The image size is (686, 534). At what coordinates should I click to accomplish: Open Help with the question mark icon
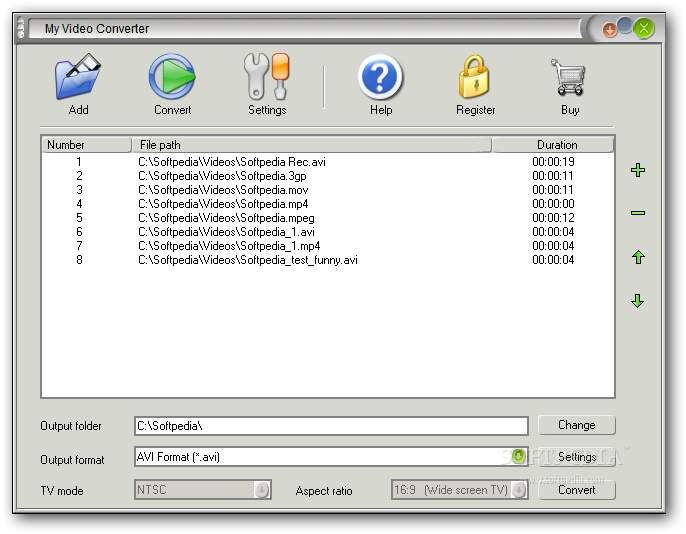pyautogui.click(x=380, y=77)
